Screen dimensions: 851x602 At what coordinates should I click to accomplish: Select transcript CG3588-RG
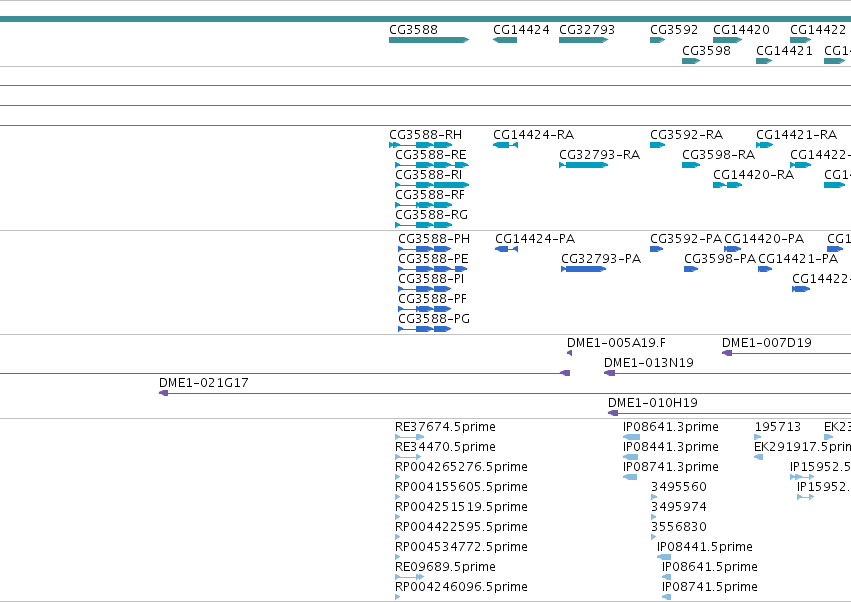(x=423, y=225)
